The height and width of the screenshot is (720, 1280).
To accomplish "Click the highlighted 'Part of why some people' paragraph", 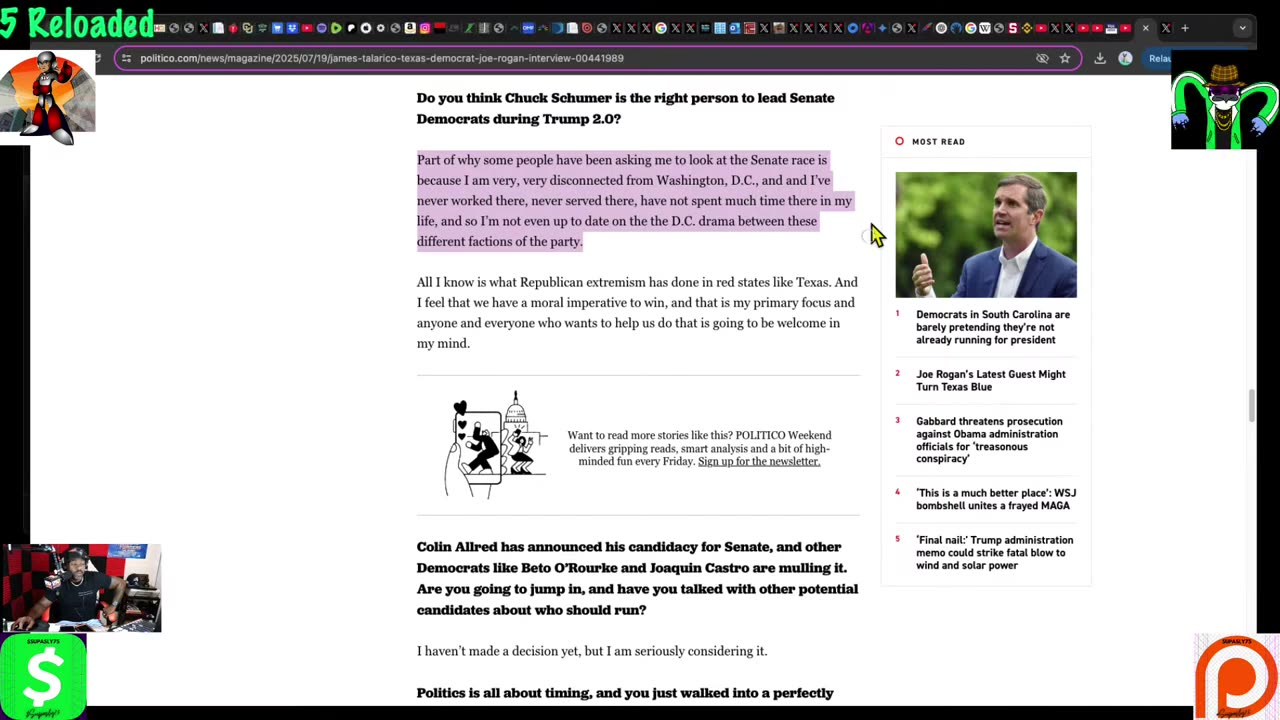I will pos(634,200).
